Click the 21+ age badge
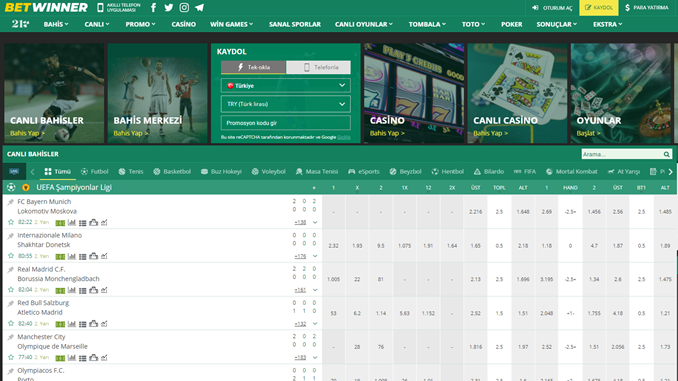Viewport: 678px width, 381px height. tap(20, 24)
